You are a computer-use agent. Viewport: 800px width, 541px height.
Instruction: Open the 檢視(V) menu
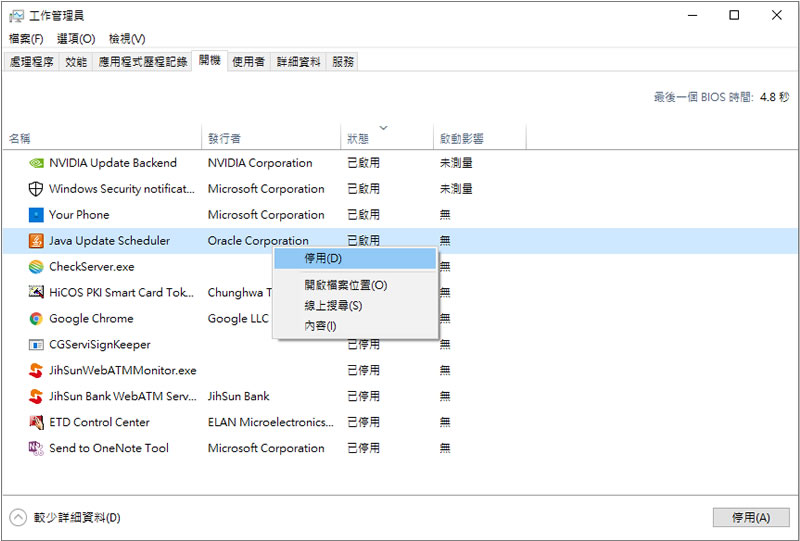[127, 39]
